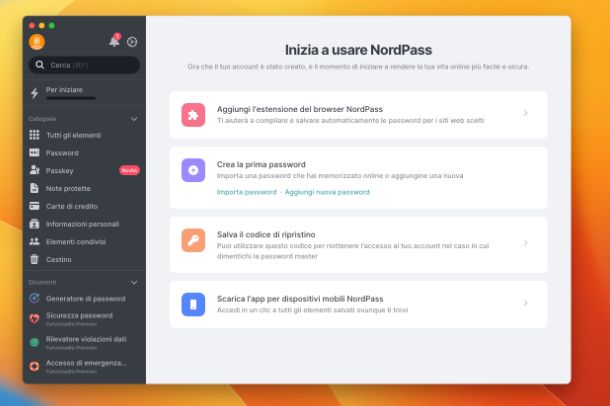Click the Inizia a usare NordPass heading
610x406 pixels.
pos(358,50)
